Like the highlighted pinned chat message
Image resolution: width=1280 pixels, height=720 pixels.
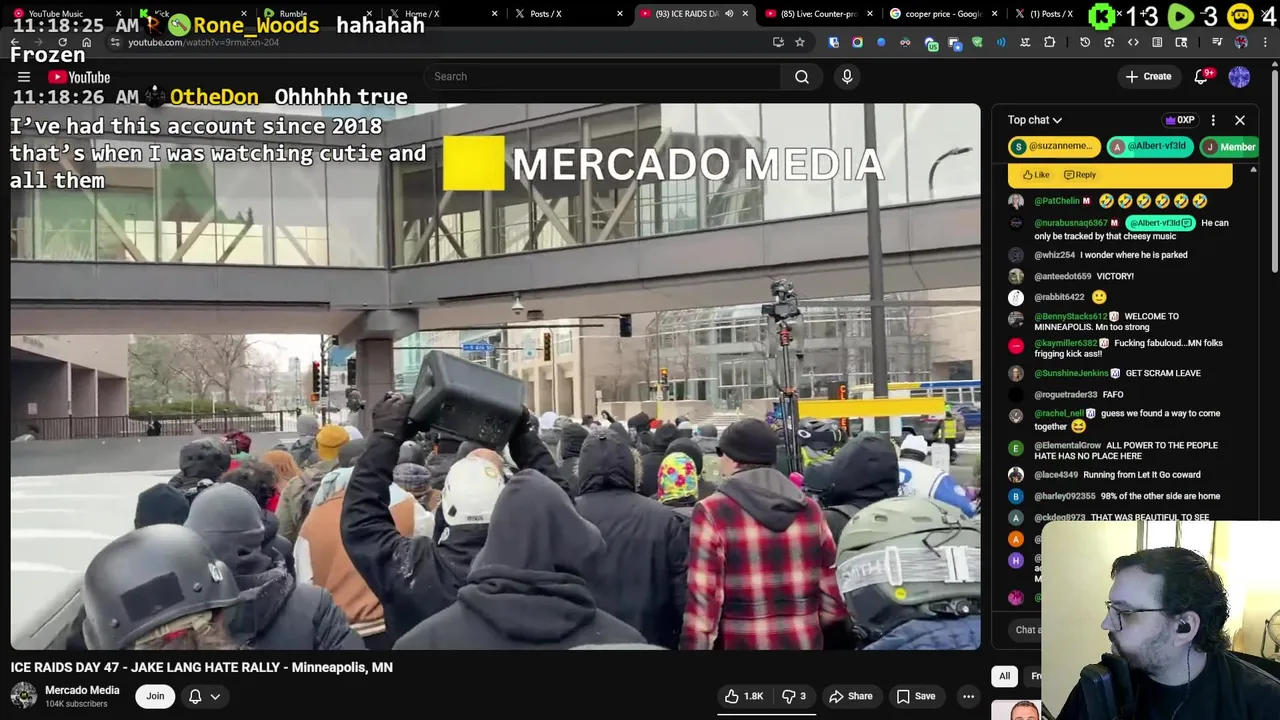pyautogui.click(x=1036, y=175)
